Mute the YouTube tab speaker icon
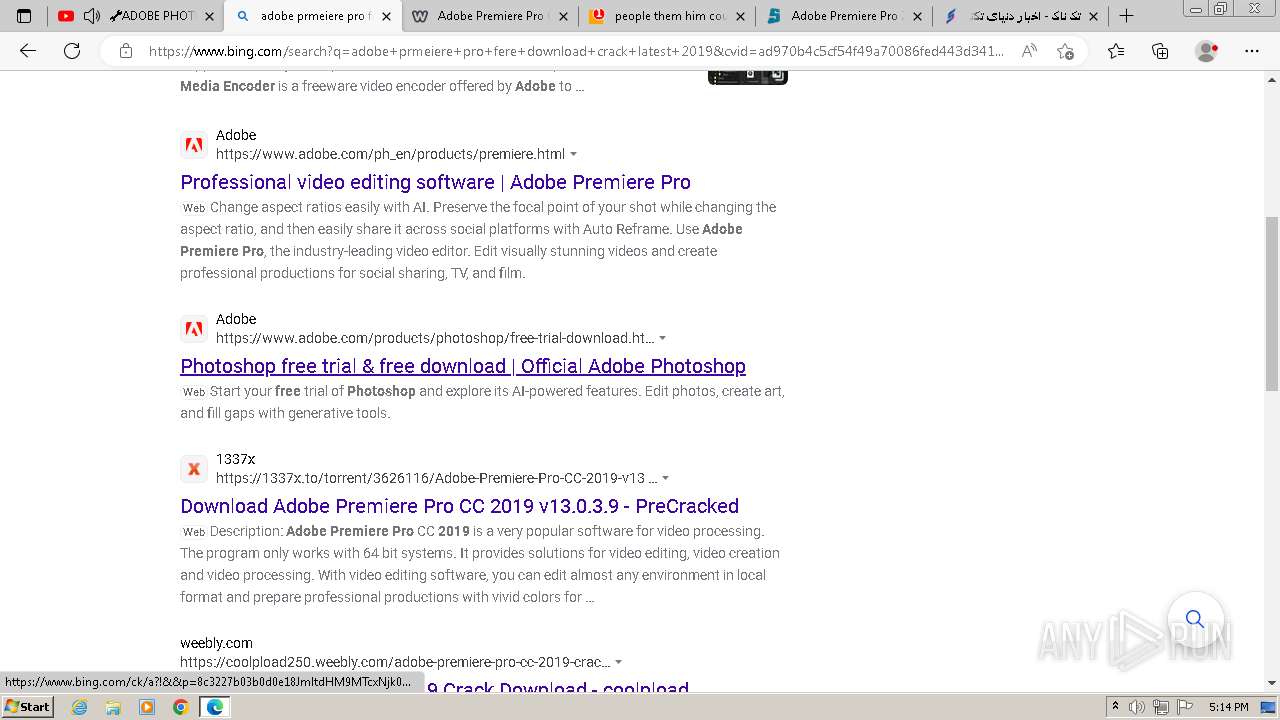This screenshot has height=720, width=1280. (91, 16)
